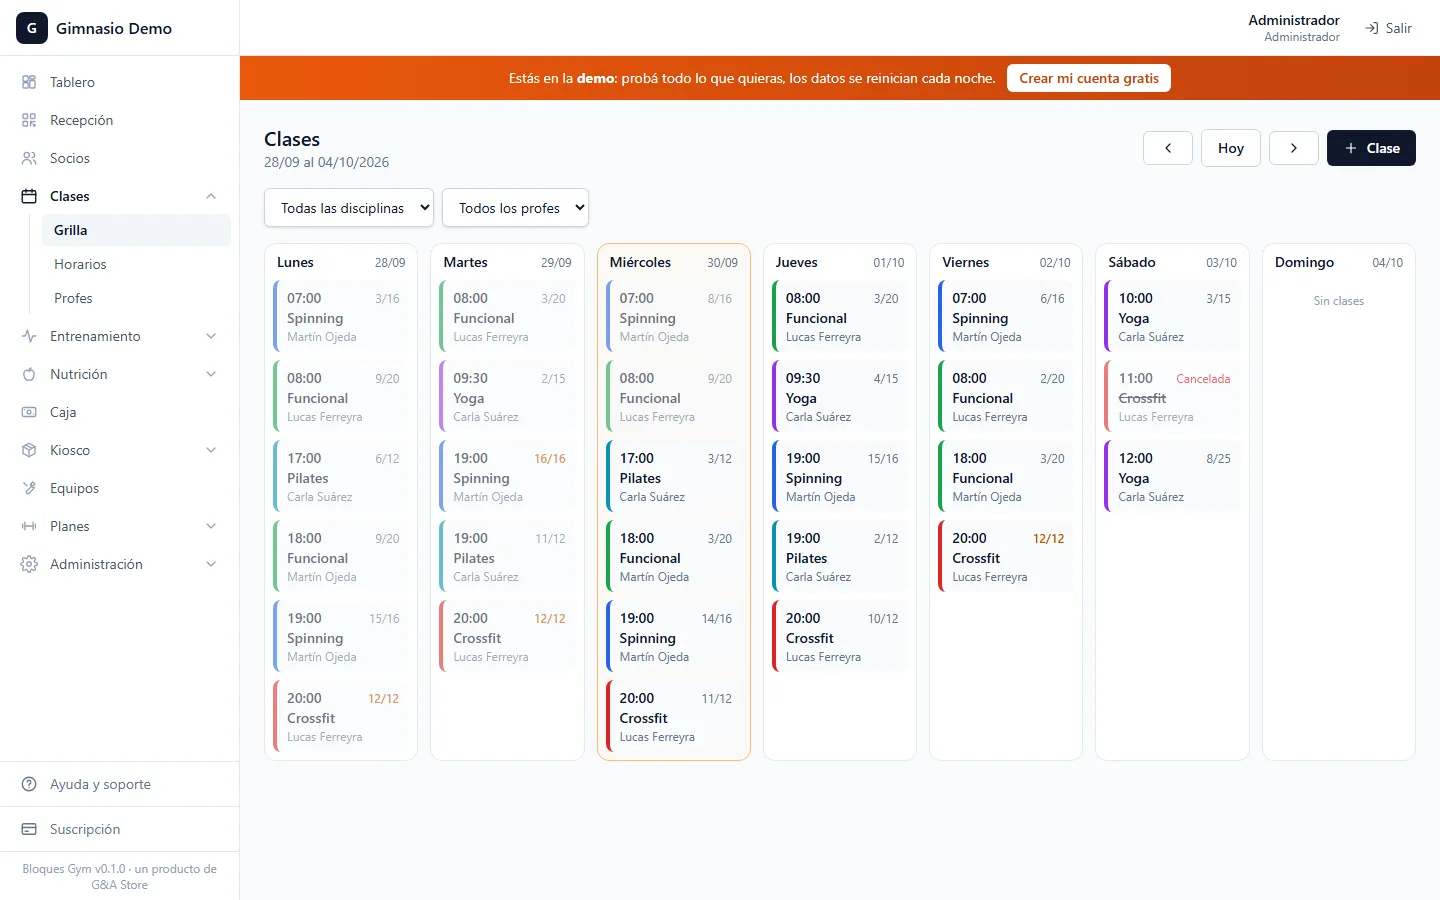The height and width of the screenshot is (900, 1440).
Task: Click the Equipos tools icon
Action: pyautogui.click(x=29, y=488)
